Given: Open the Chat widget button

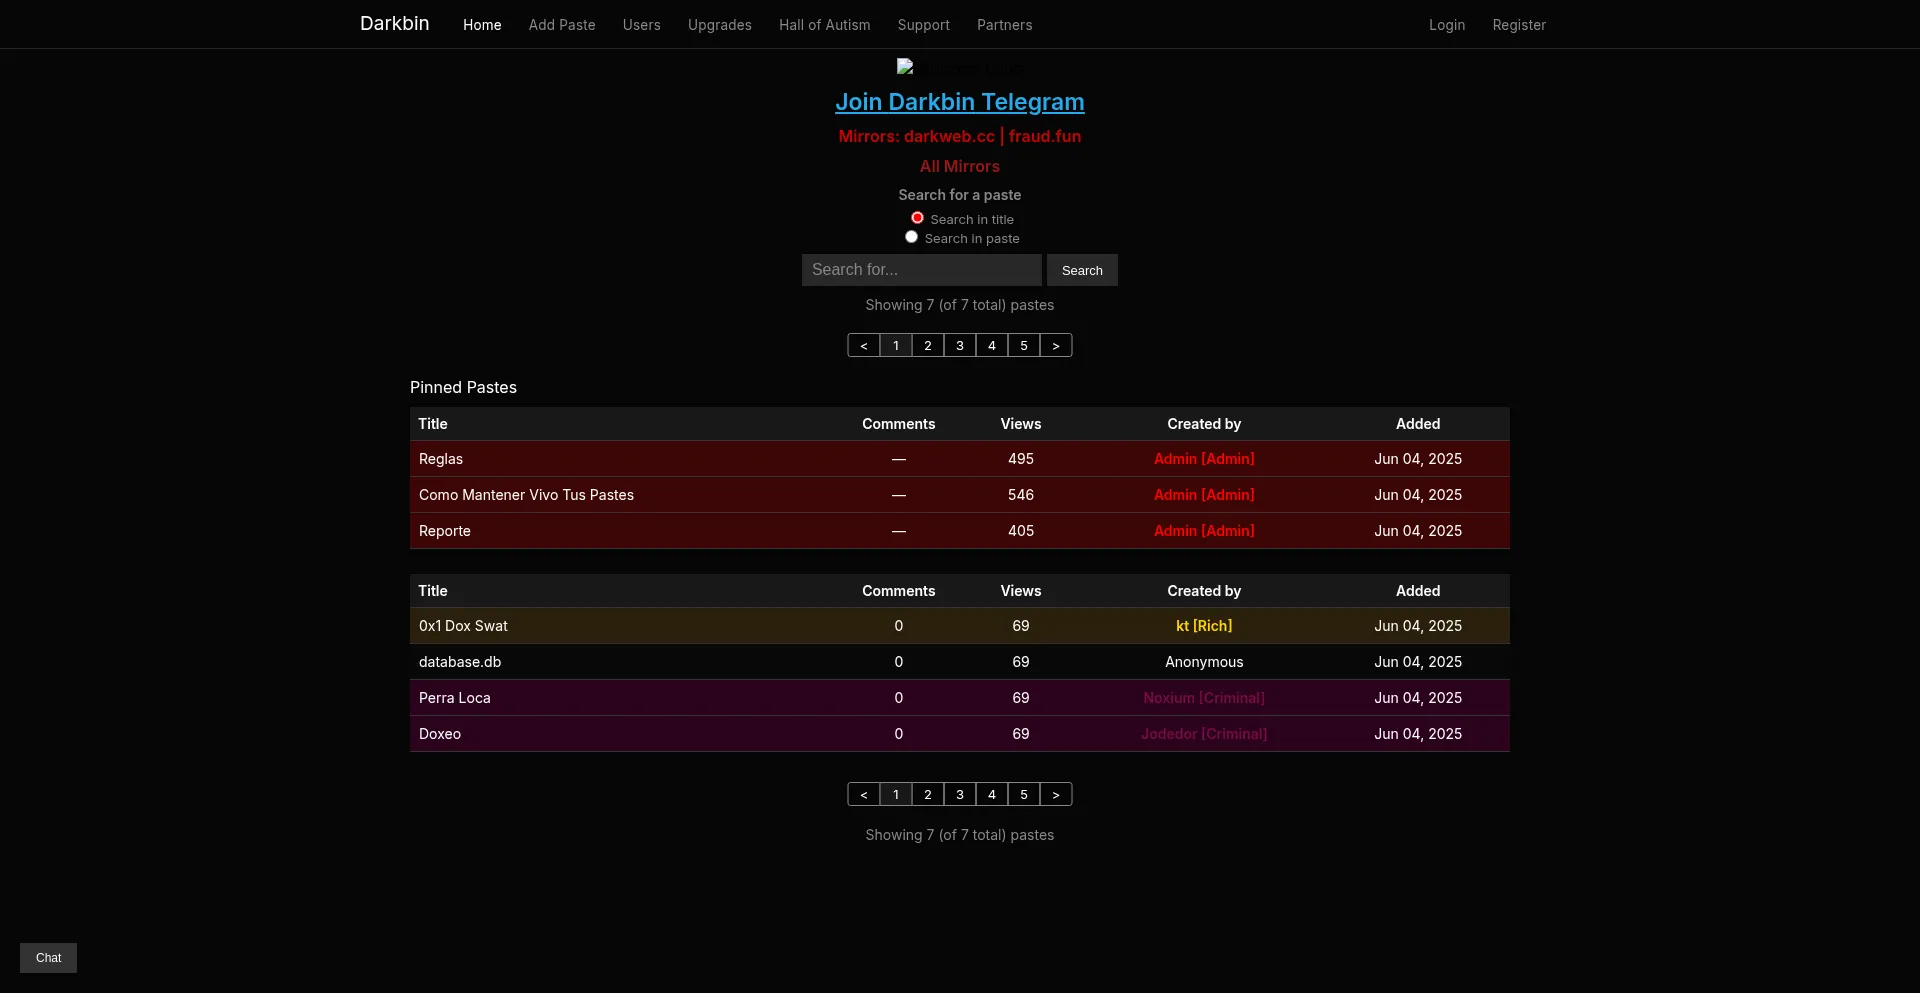Looking at the screenshot, I should 48,958.
